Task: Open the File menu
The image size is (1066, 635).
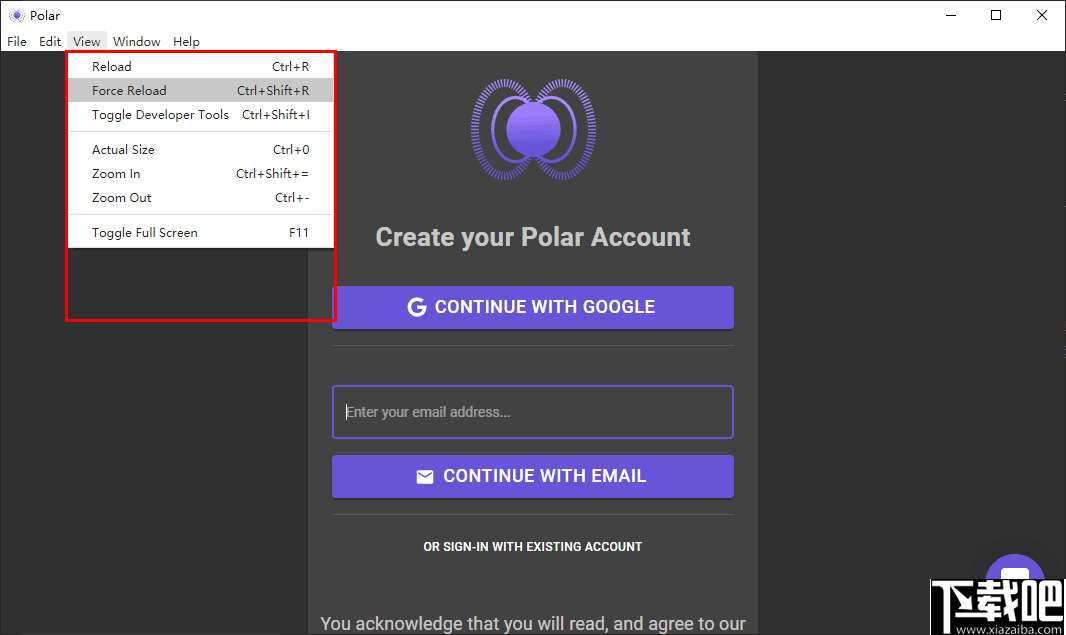Action: tap(16, 41)
